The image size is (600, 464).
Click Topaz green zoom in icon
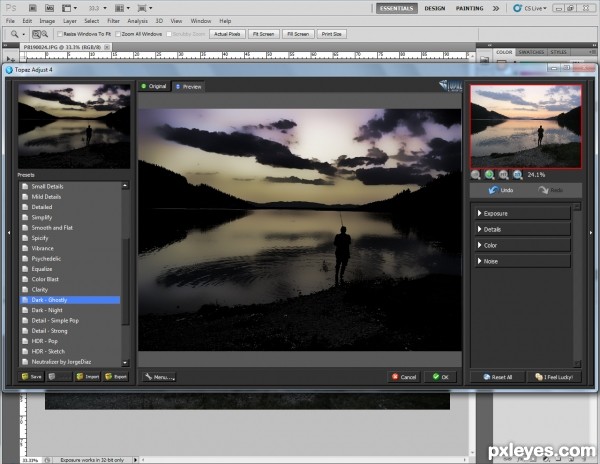[x=489, y=175]
